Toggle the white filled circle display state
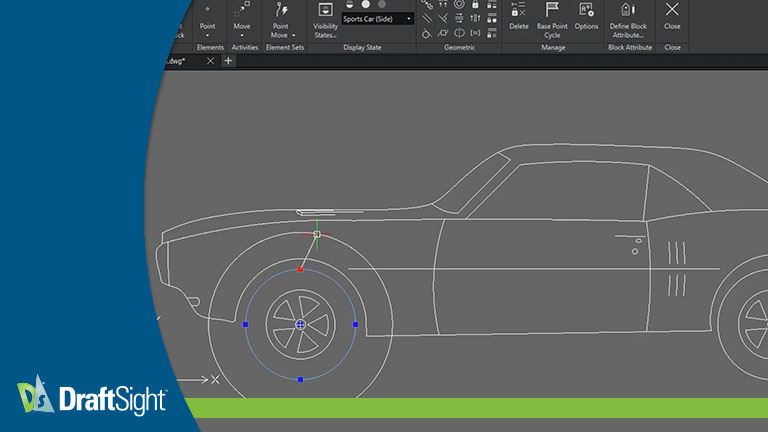Screen dimensions: 768x432 tap(365, 4)
